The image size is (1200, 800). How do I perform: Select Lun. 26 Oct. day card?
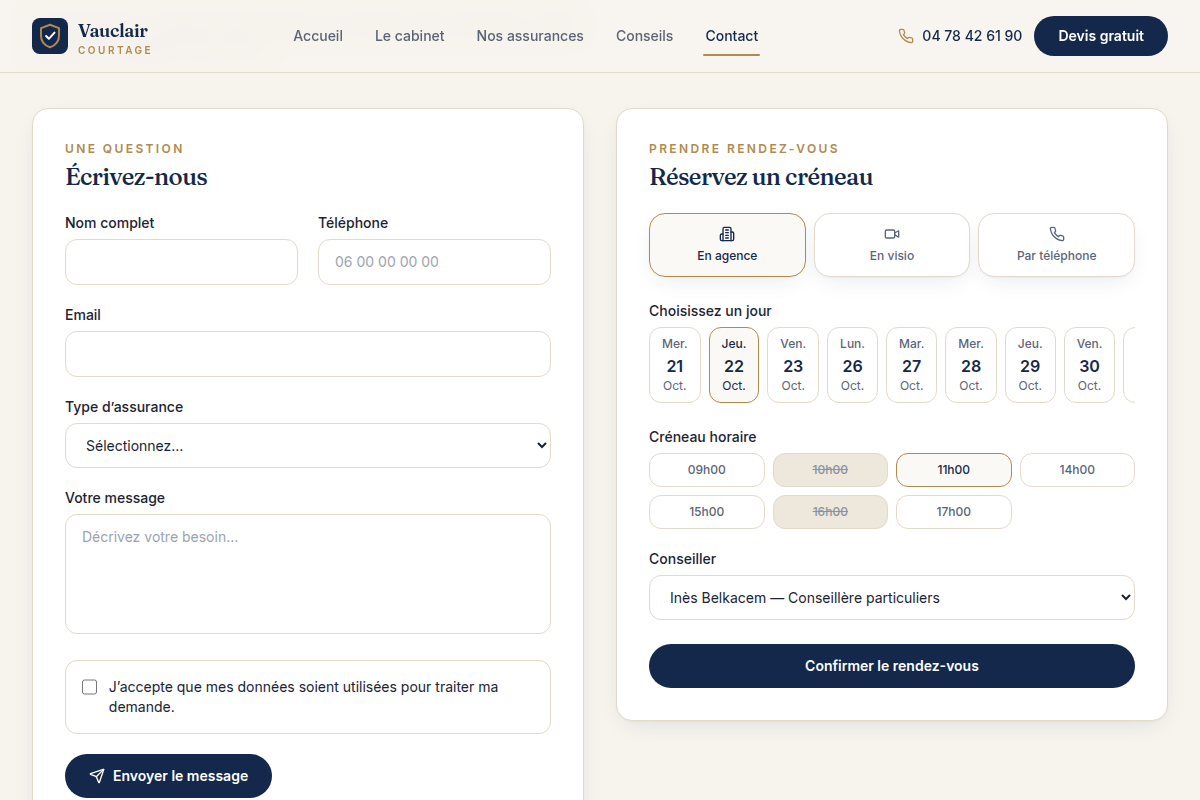pos(852,365)
